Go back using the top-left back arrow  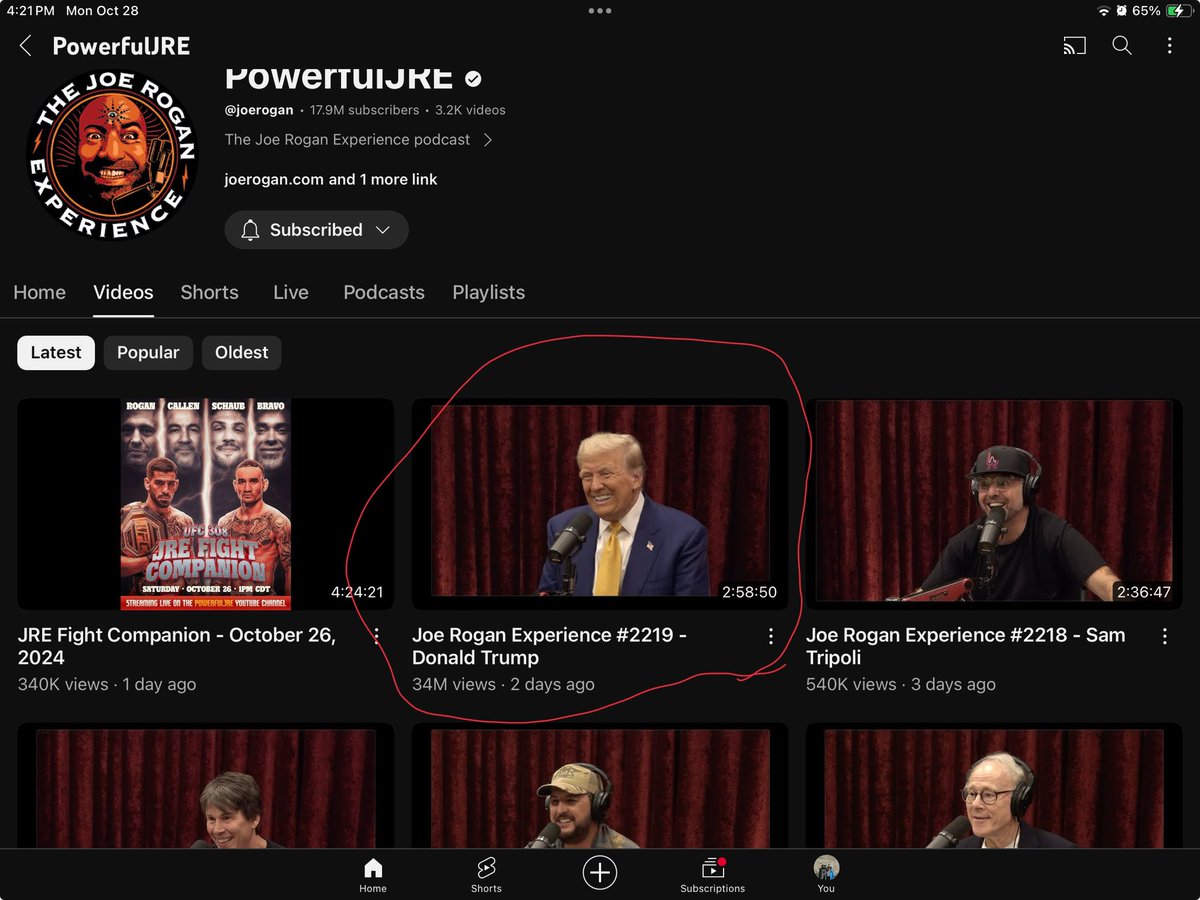click(x=26, y=46)
